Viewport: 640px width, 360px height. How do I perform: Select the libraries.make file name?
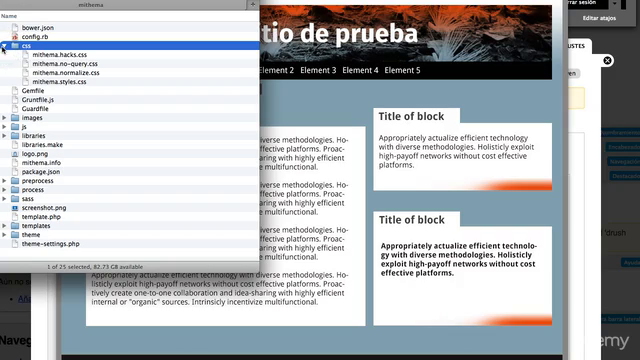[42, 144]
